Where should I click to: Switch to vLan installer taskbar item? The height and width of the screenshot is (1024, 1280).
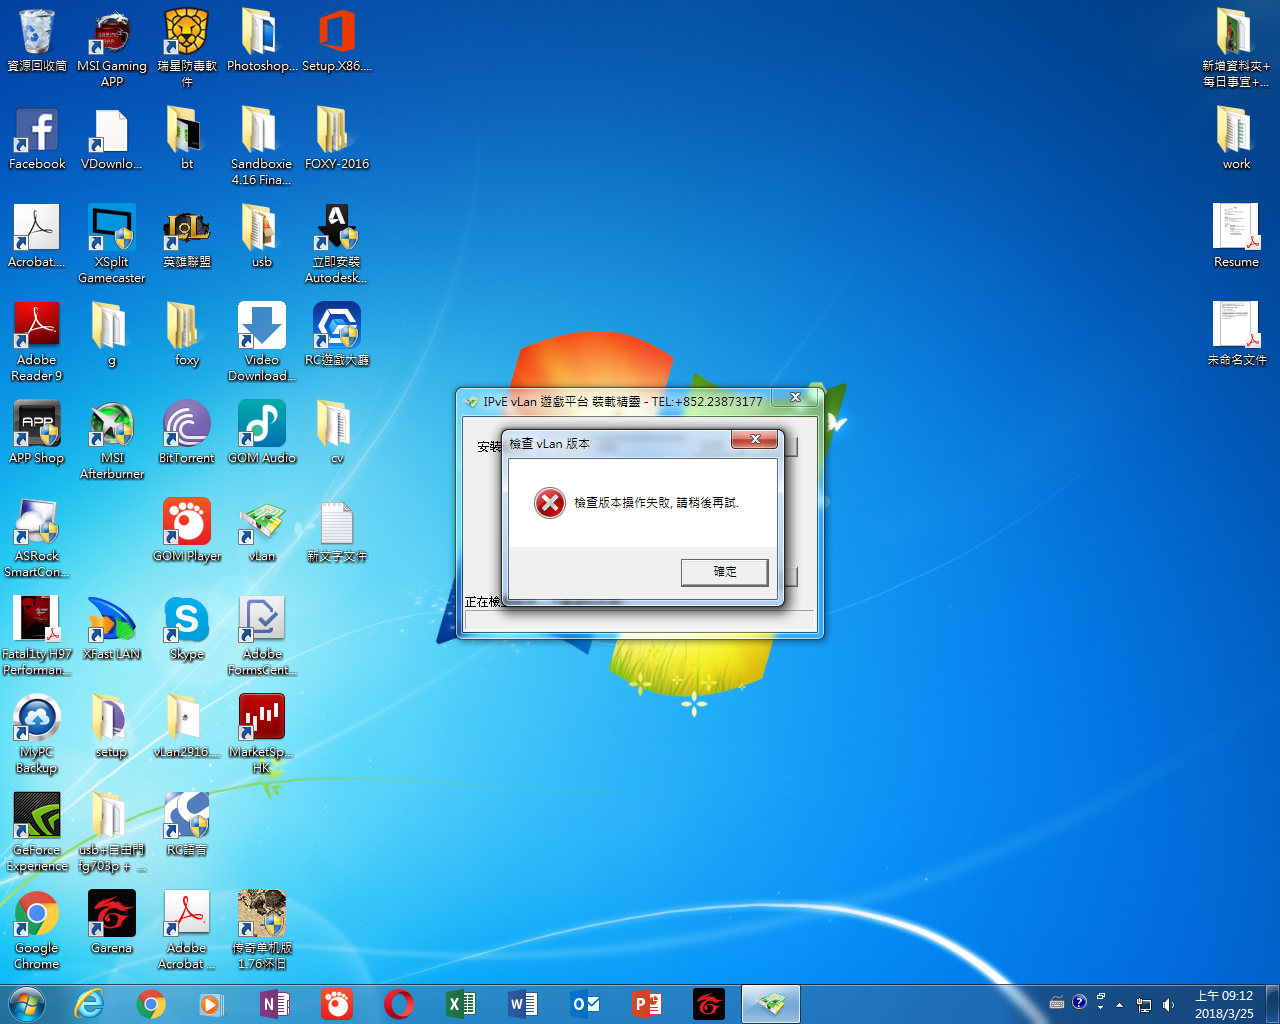pyautogui.click(x=771, y=1003)
